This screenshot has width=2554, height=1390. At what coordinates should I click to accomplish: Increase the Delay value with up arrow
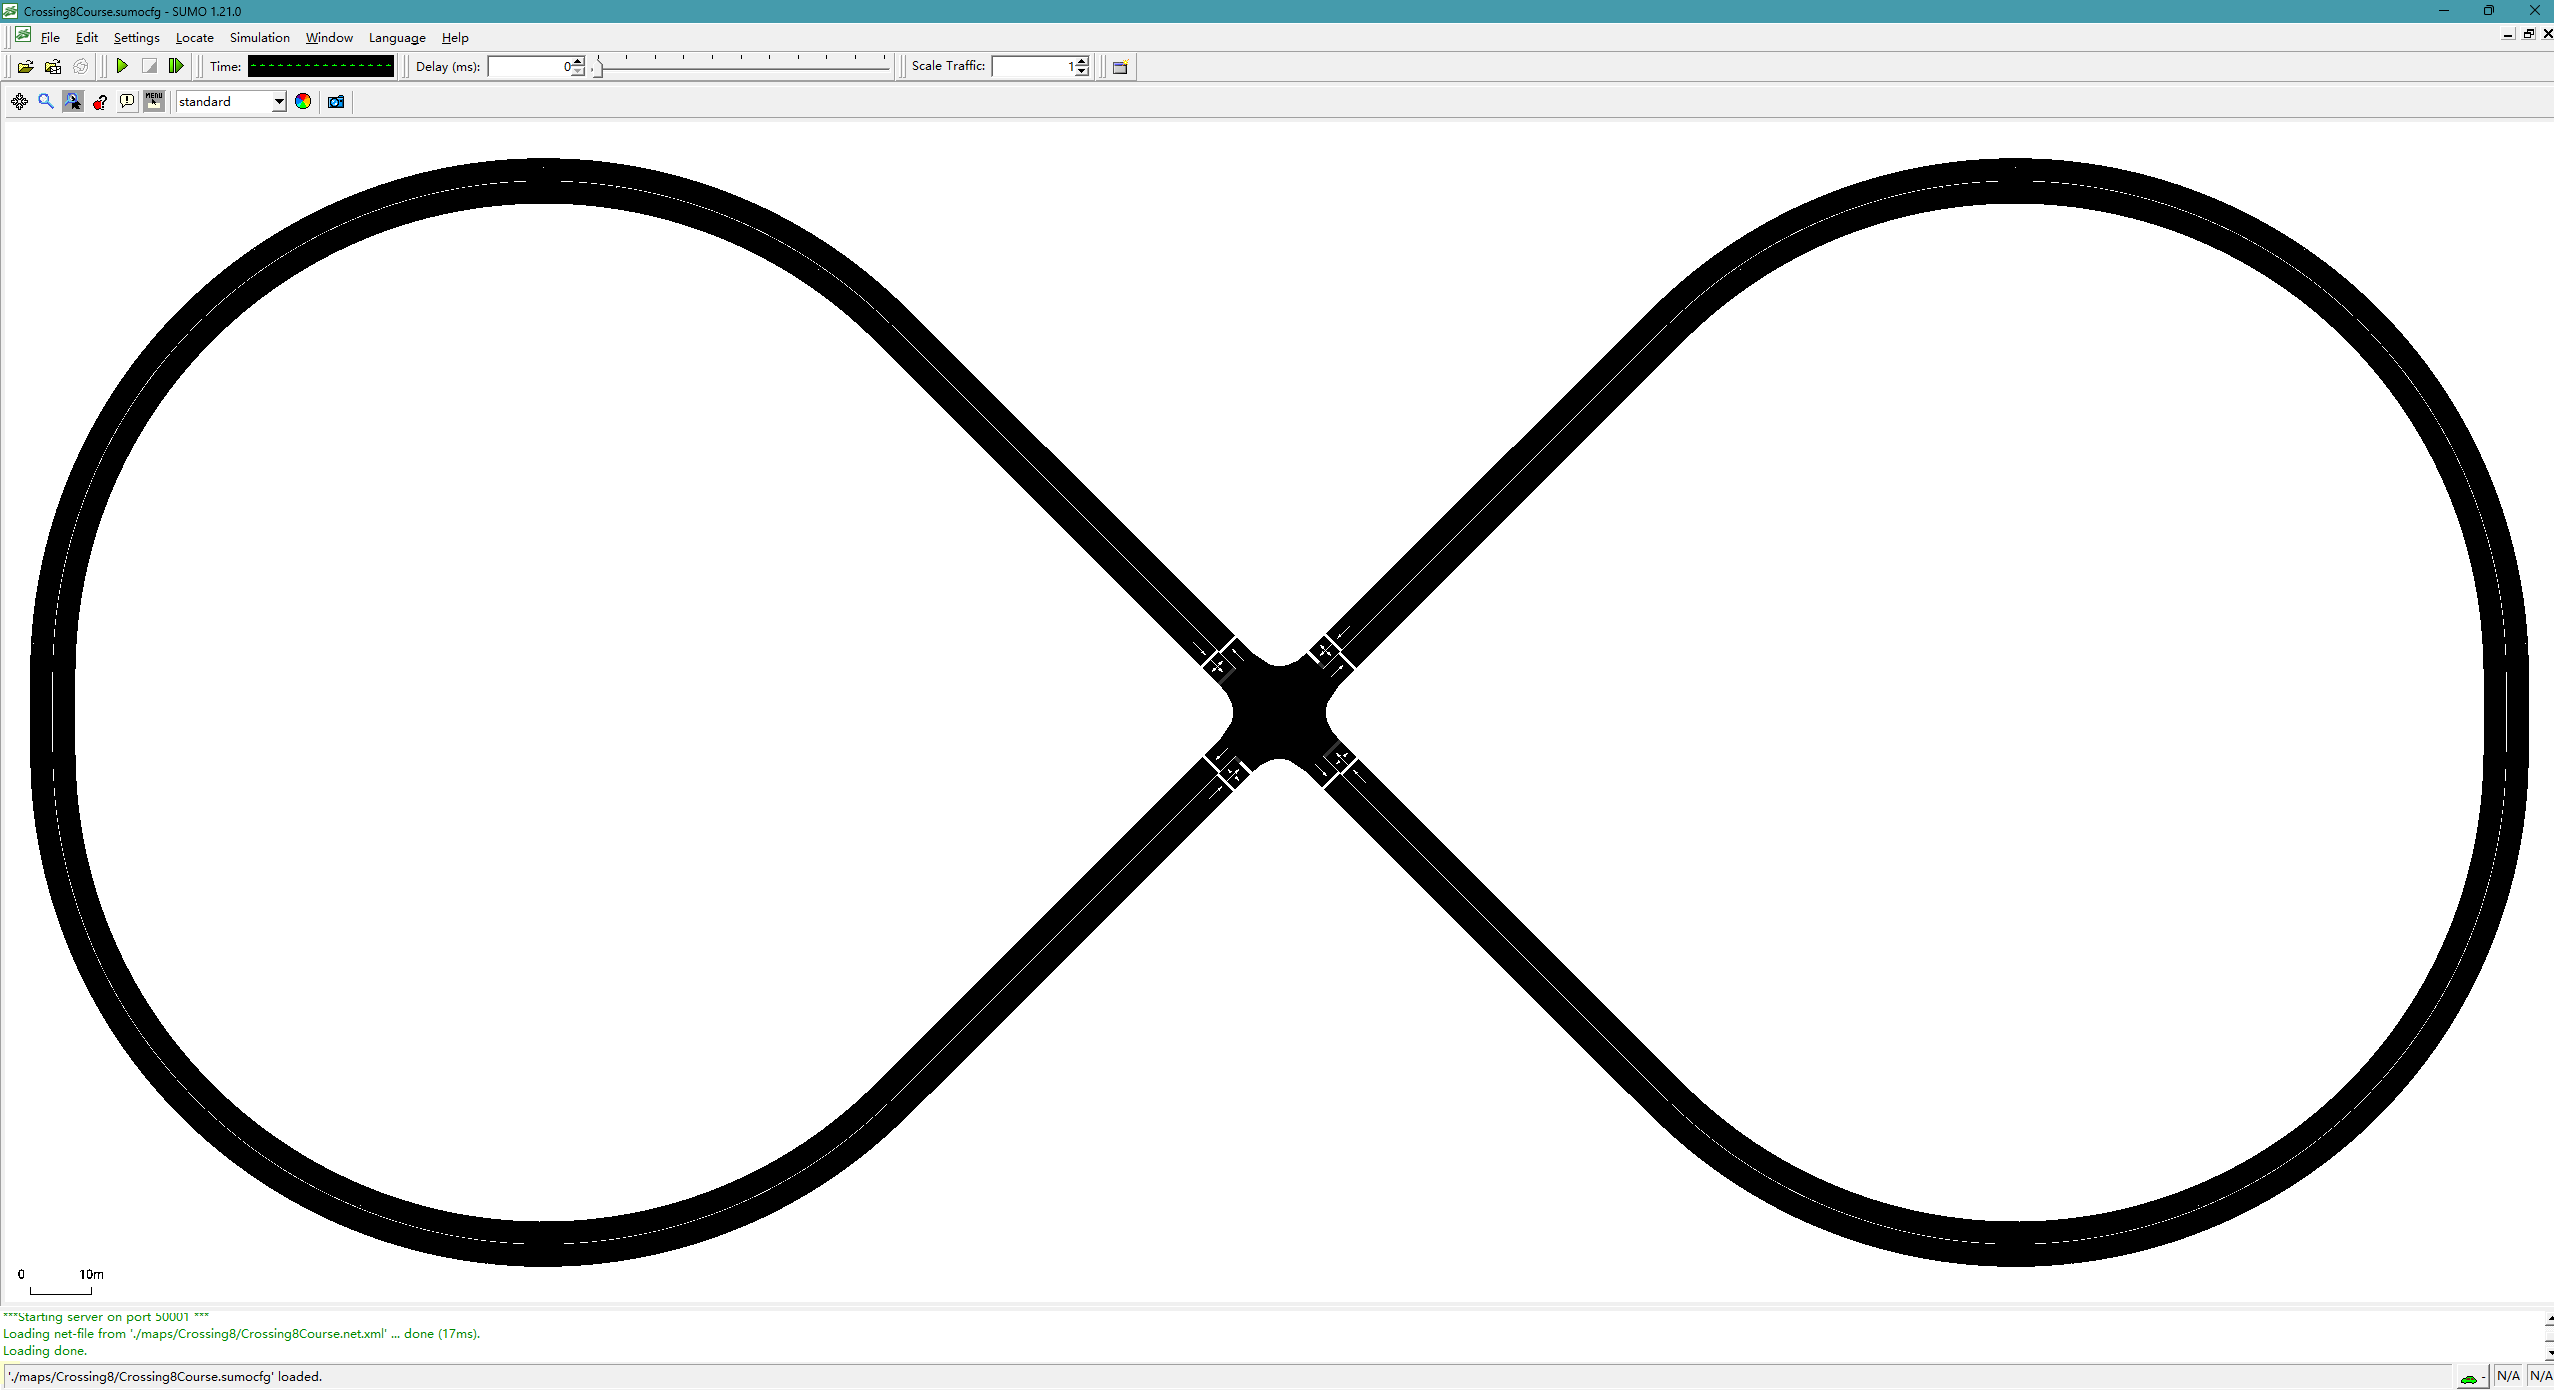pos(578,62)
